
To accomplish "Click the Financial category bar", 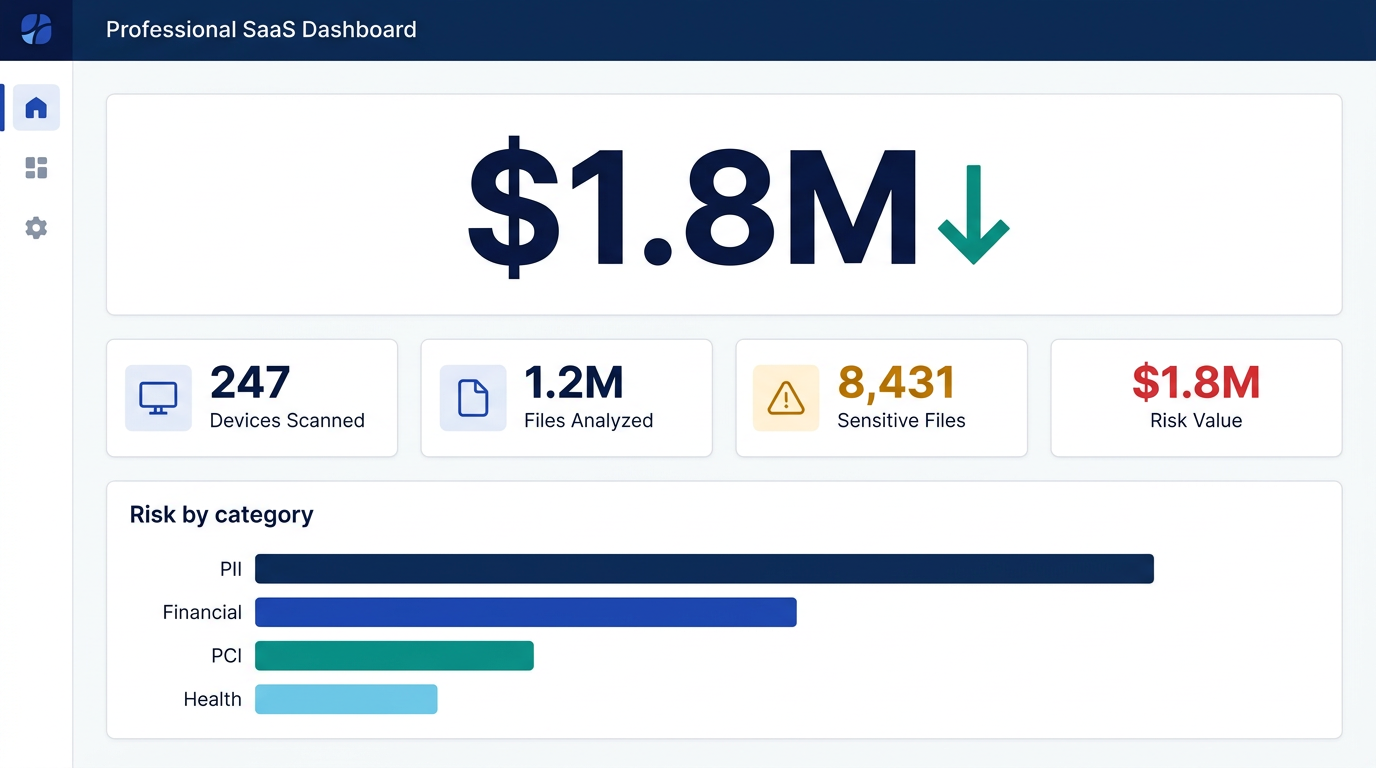I will pos(525,612).
